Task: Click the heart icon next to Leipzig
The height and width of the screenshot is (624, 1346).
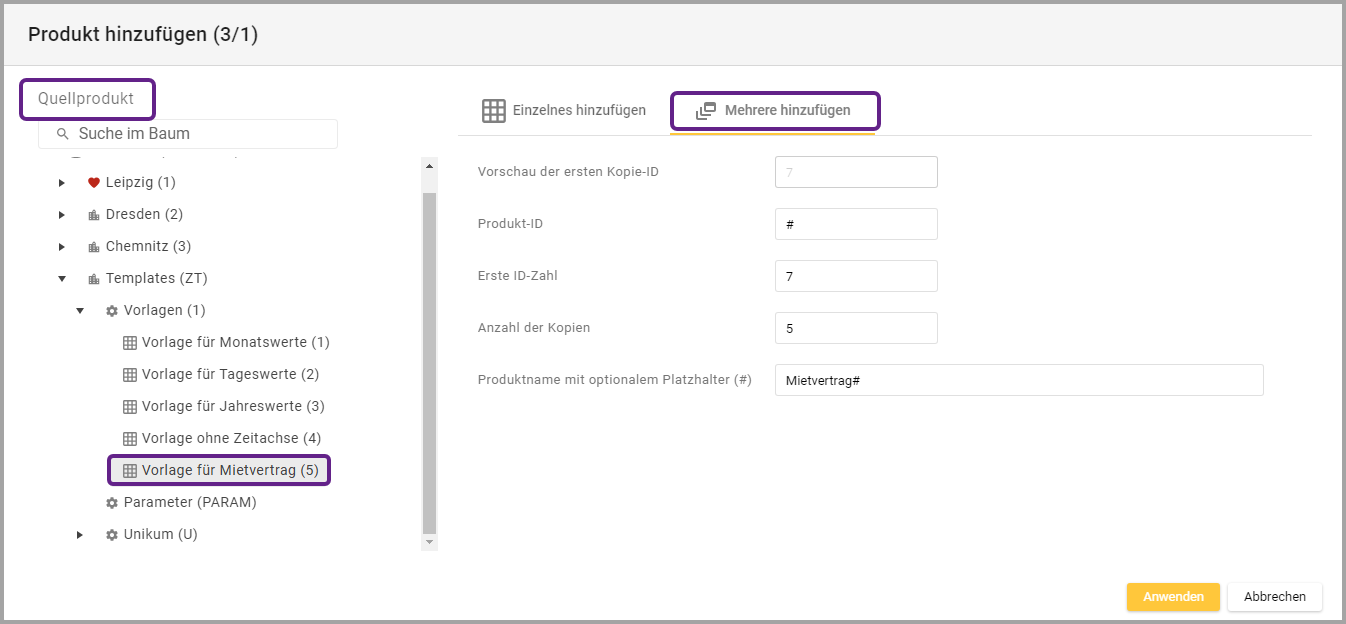Action: click(94, 183)
